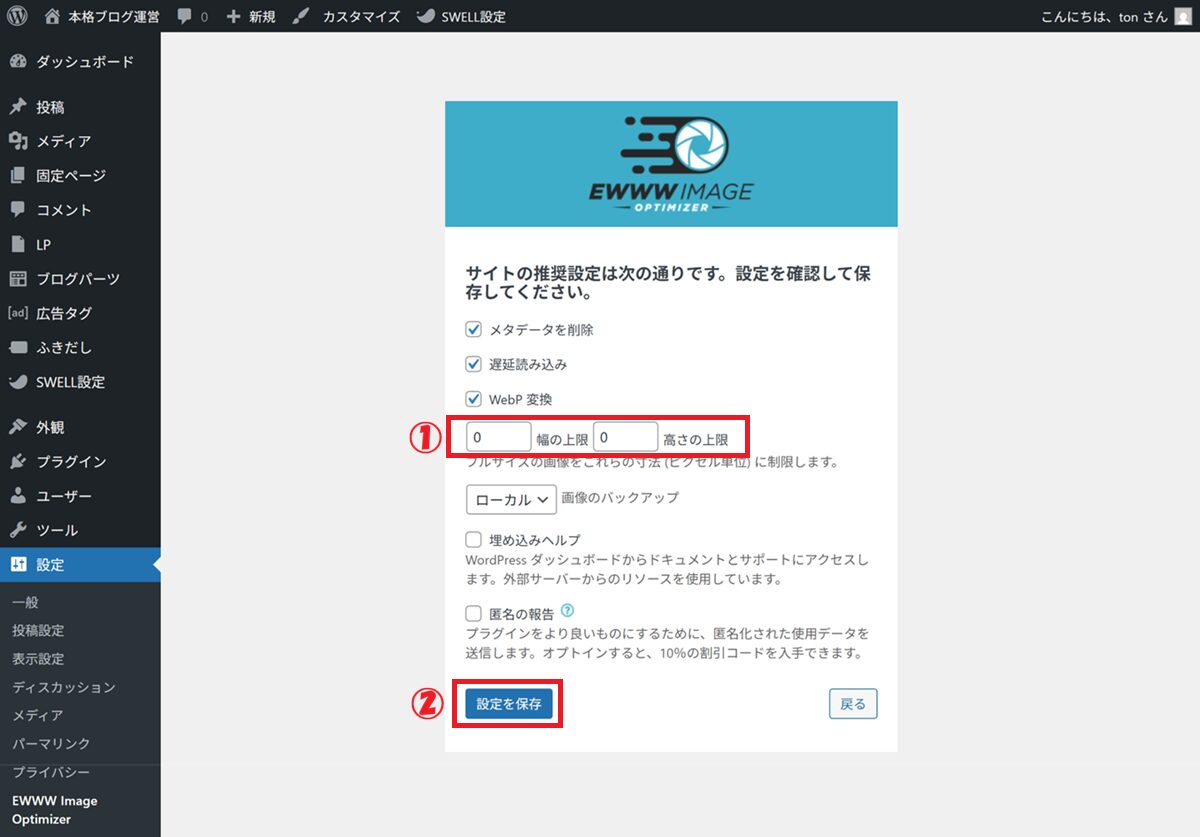Image resolution: width=1200 pixels, height=837 pixels.
Task: Uncheck the メタデータを削除 checkbox
Action: [474, 329]
